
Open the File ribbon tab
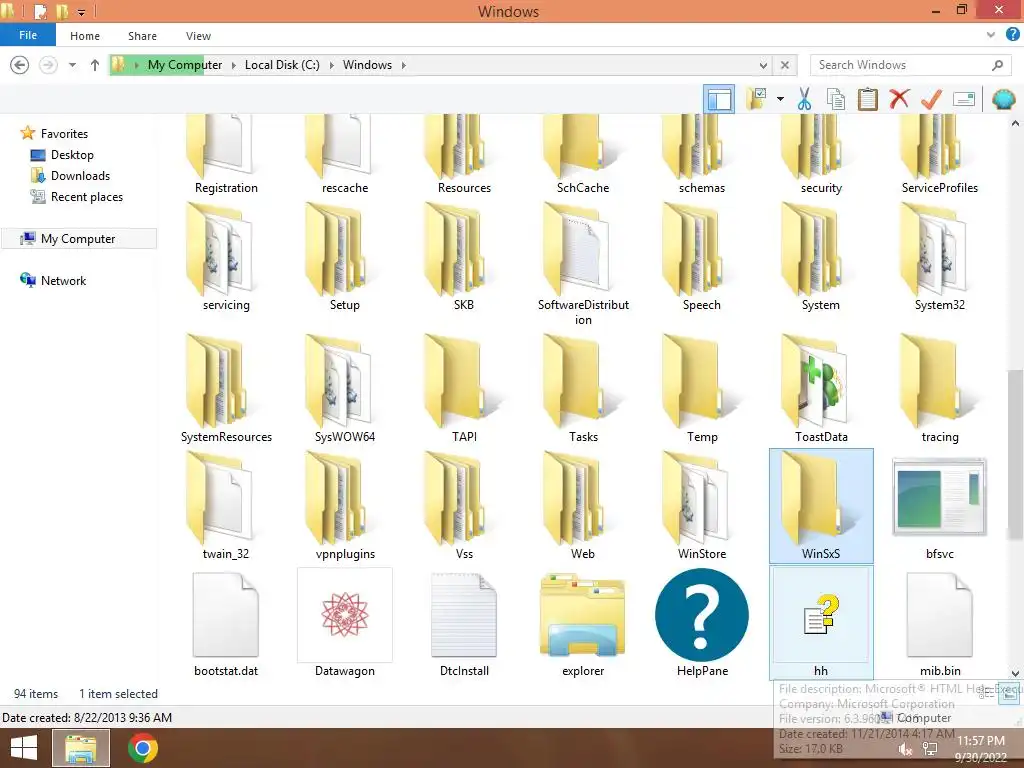point(28,35)
